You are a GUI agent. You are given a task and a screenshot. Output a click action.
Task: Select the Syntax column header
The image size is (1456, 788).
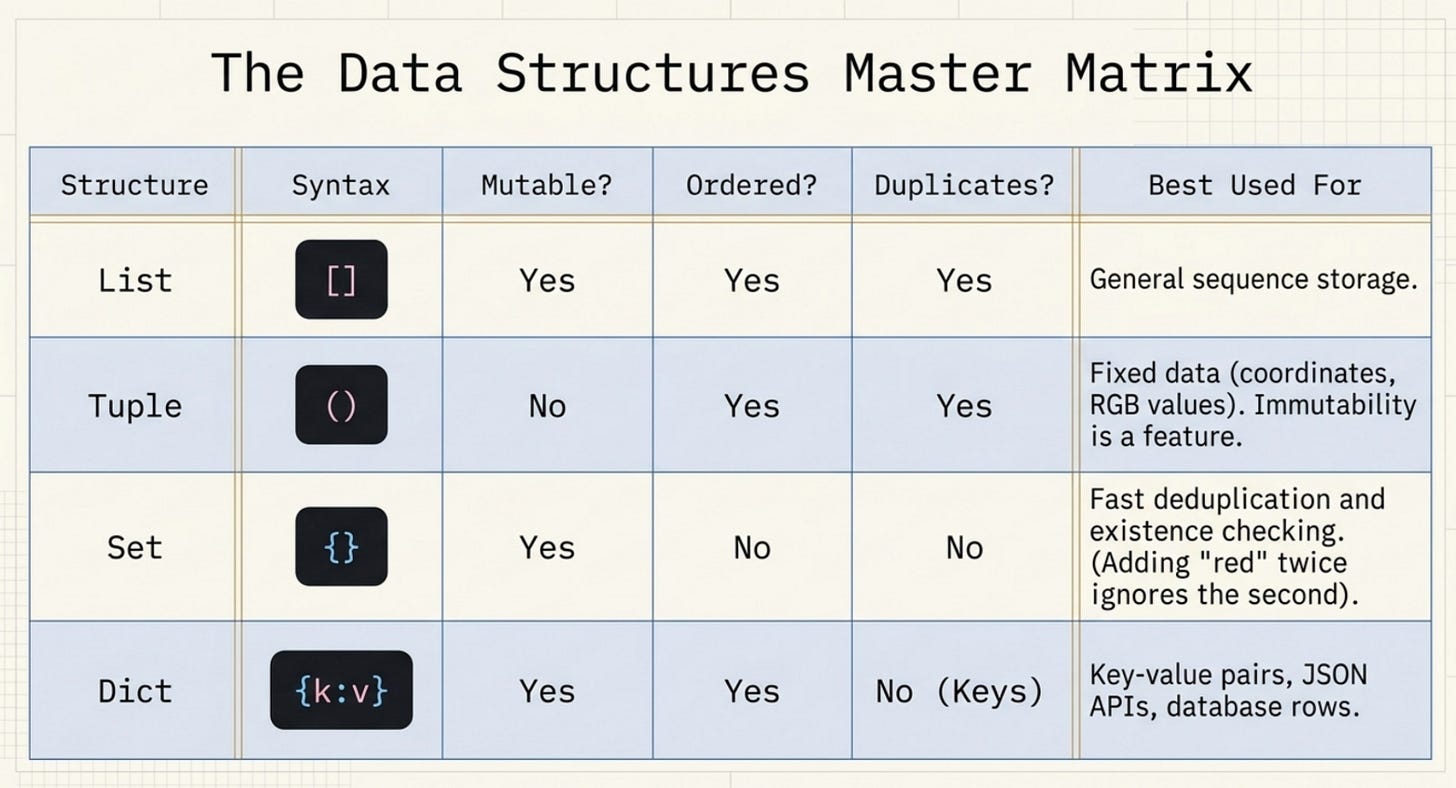point(341,185)
